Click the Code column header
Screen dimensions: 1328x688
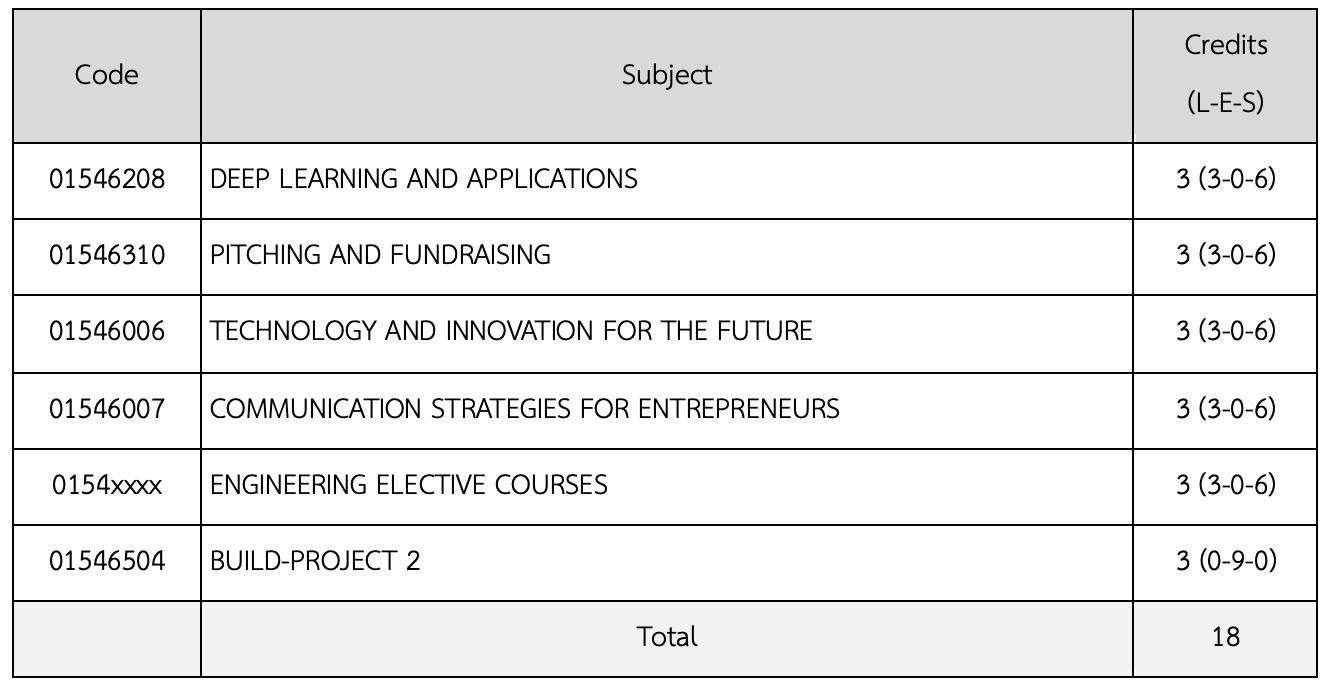(x=106, y=75)
